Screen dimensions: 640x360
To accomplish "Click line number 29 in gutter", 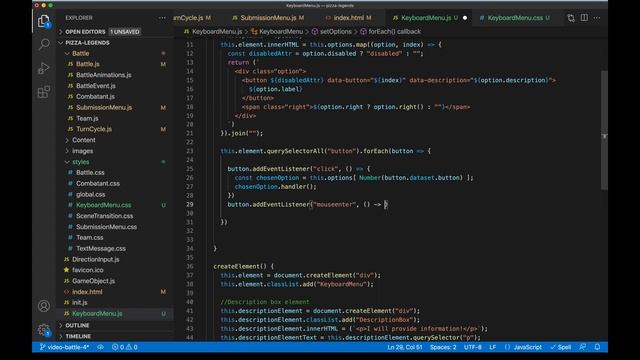I will point(189,204).
